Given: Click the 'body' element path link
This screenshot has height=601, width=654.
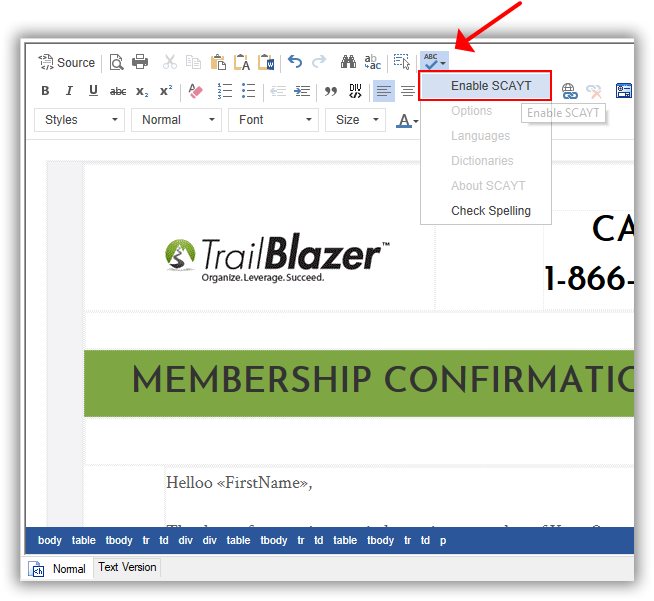Looking at the screenshot, I should tap(49, 541).
